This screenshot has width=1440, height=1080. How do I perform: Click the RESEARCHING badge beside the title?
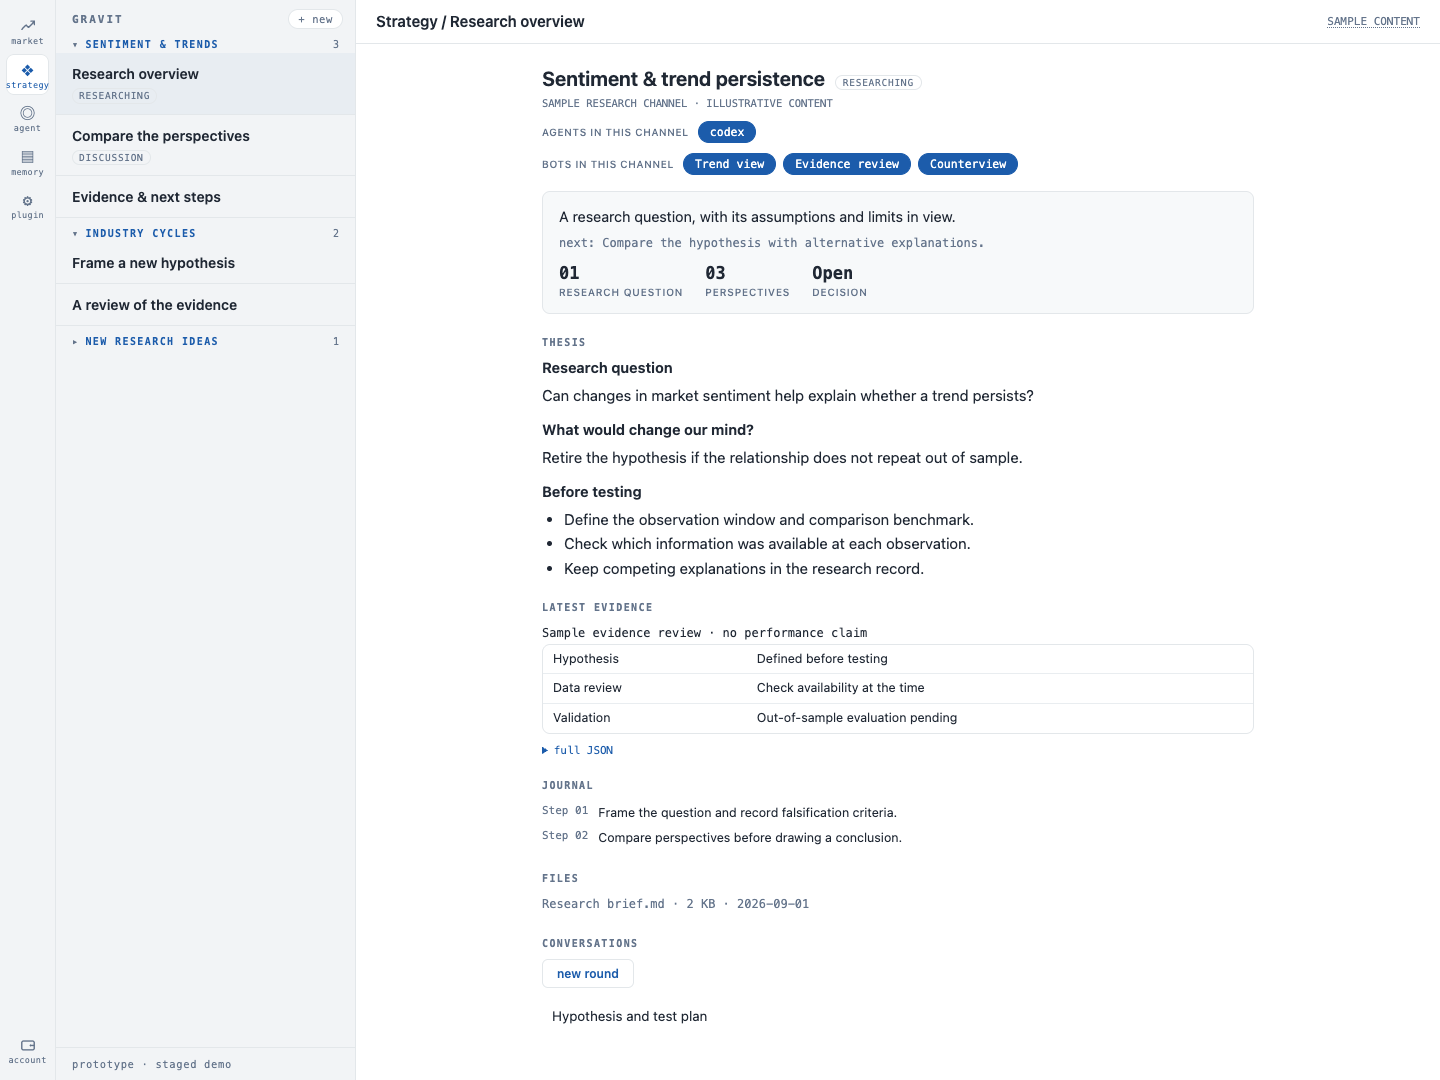878,83
